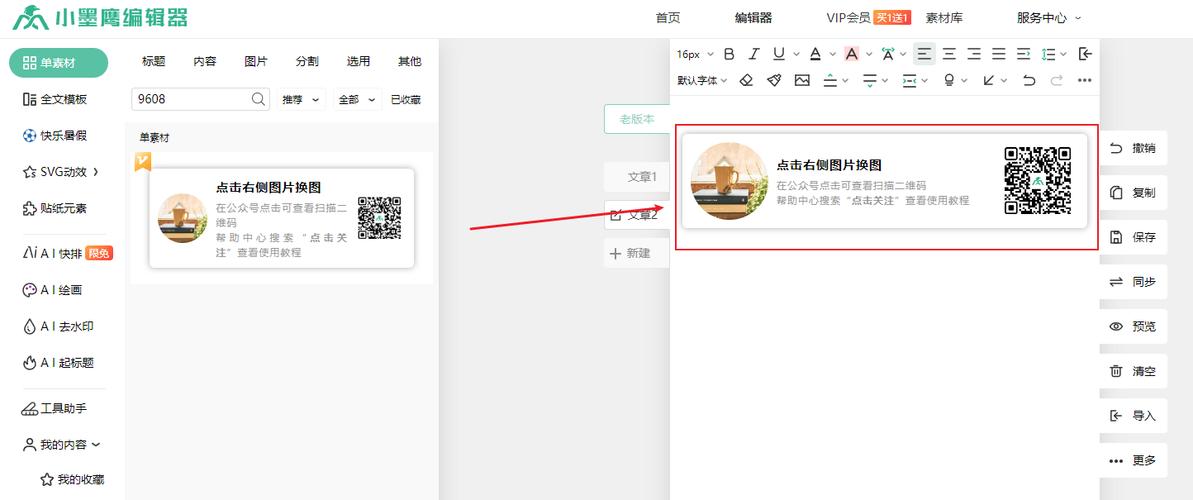The image size is (1193, 500).
Task: Switch to the 图片 material tab
Action: coord(256,62)
